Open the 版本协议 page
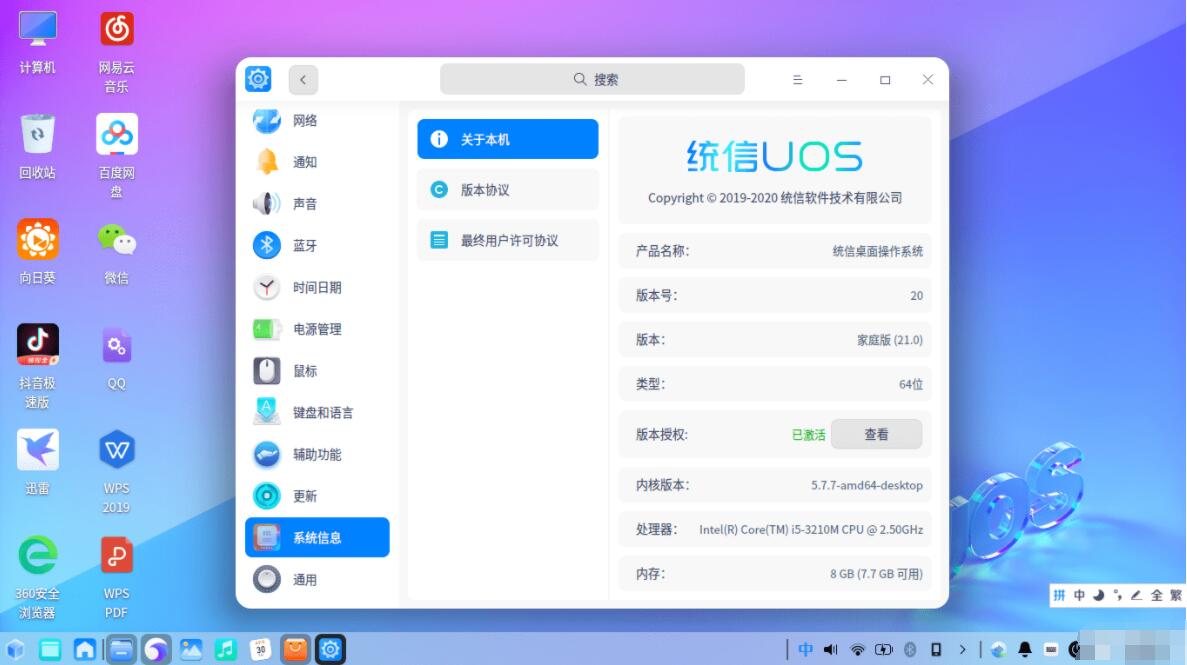Image resolution: width=1187 pixels, height=665 pixels. (508, 189)
